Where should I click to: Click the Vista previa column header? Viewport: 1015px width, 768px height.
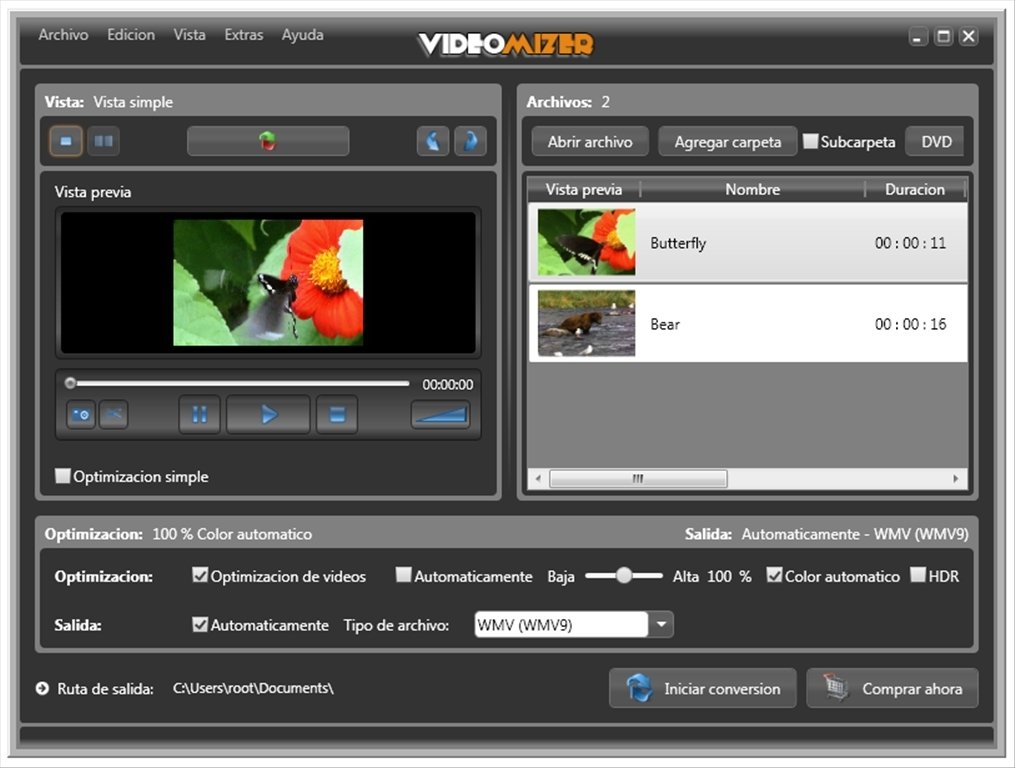pyautogui.click(x=584, y=189)
